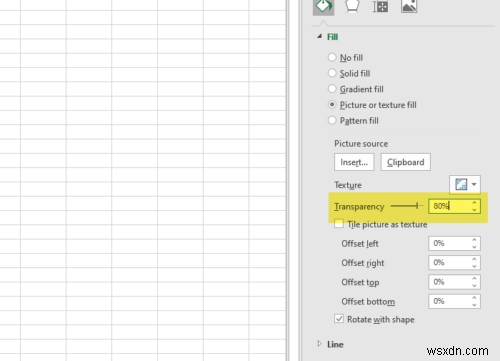Select the No fill radio option
This screenshot has height=361, width=500.
tap(332, 57)
